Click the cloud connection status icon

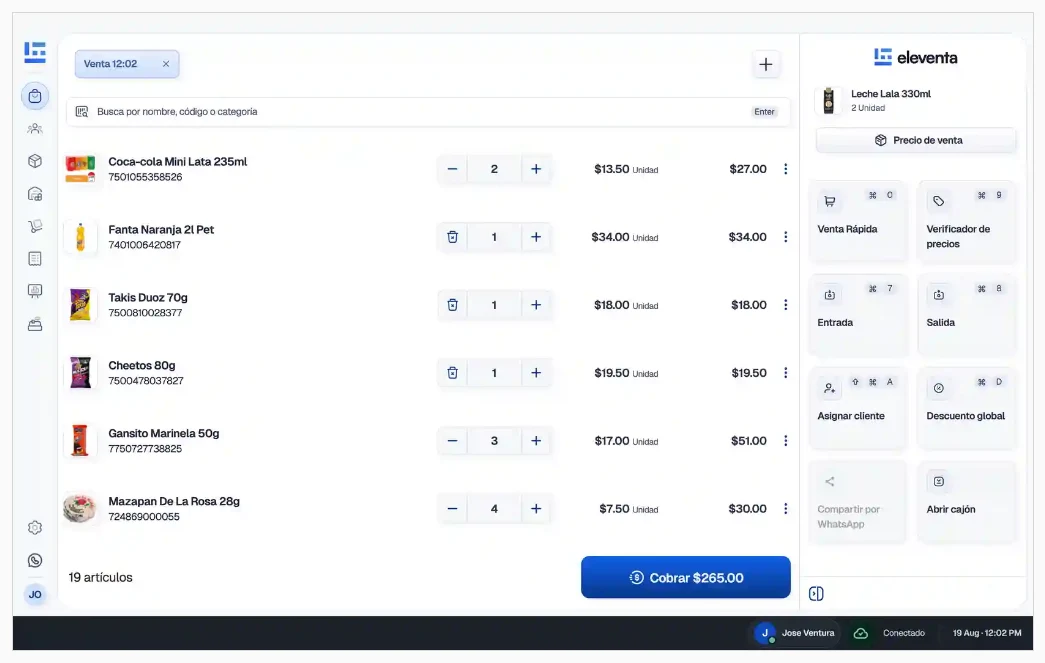(860, 633)
